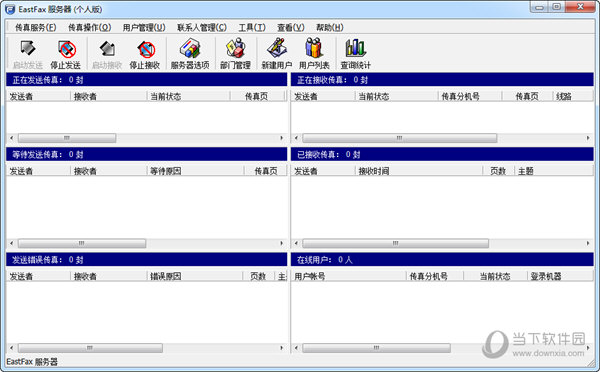Sort 正在发送传真 list by 接收者 column
This screenshot has width=600, height=372.
tap(109, 96)
